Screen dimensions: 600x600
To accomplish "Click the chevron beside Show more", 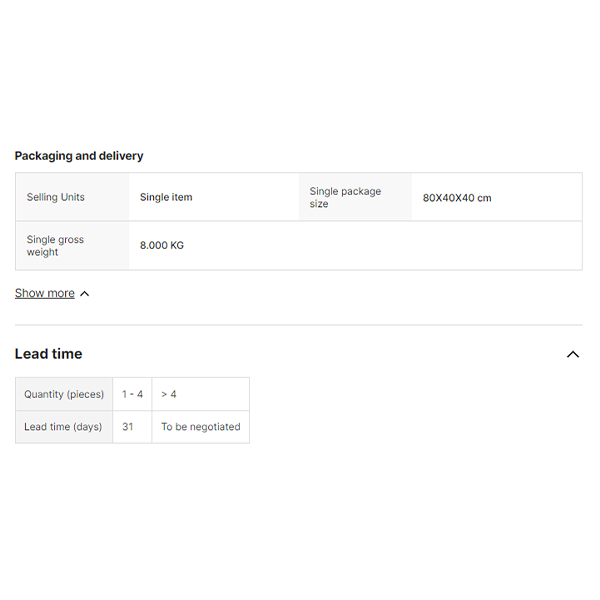I will coord(84,294).
